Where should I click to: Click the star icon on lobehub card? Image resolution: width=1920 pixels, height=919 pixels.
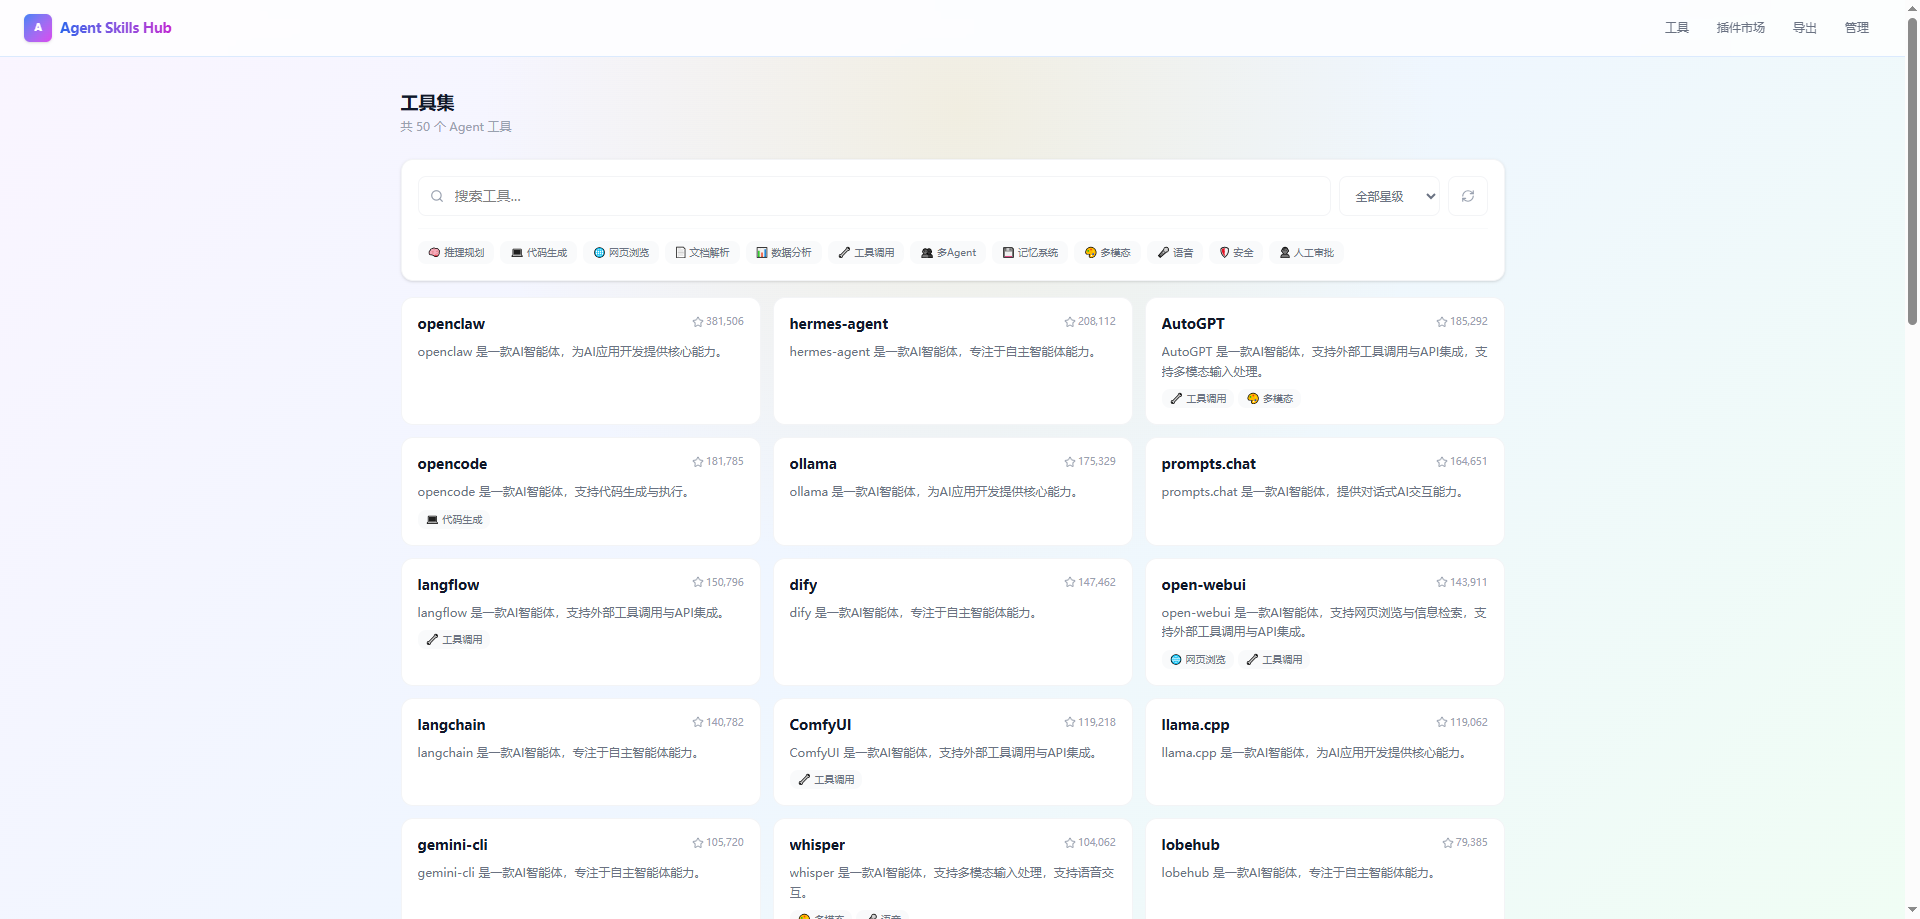pos(1448,843)
